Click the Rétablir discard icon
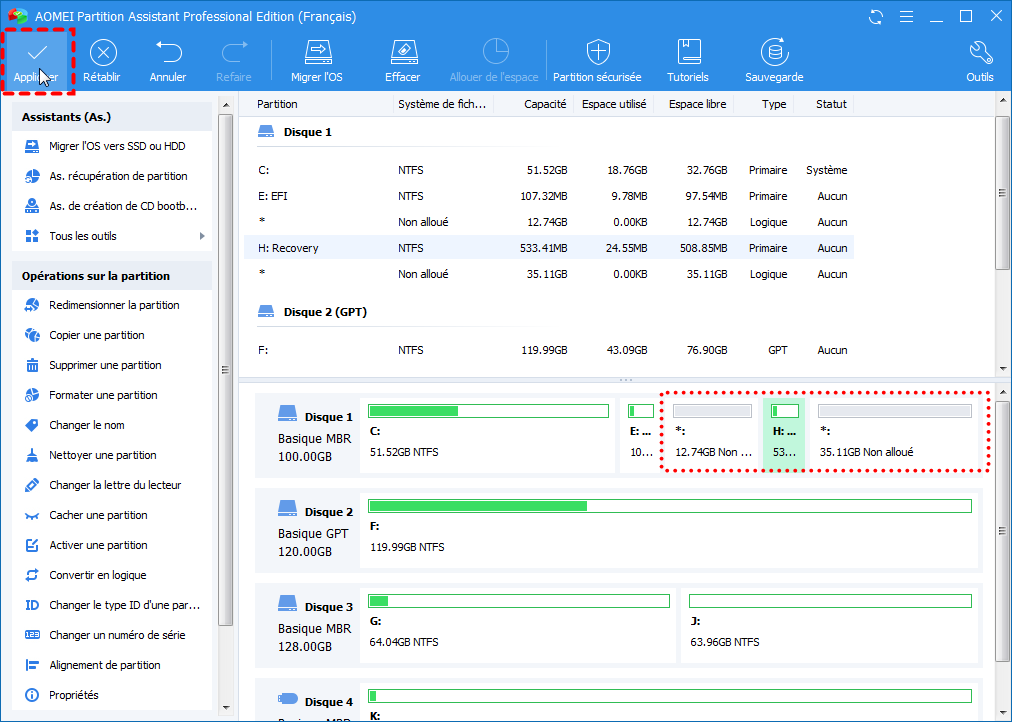The height and width of the screenshot is (722, 1012). (102, 53)
